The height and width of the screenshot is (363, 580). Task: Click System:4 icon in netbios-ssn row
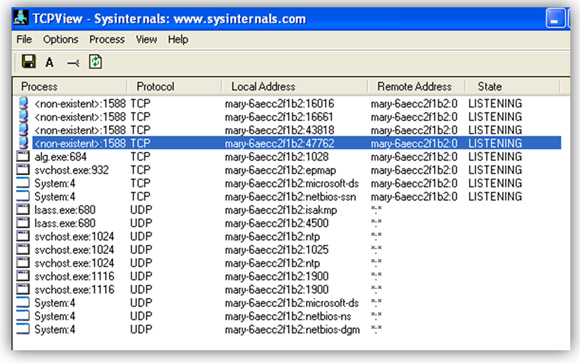pos(23,196)
